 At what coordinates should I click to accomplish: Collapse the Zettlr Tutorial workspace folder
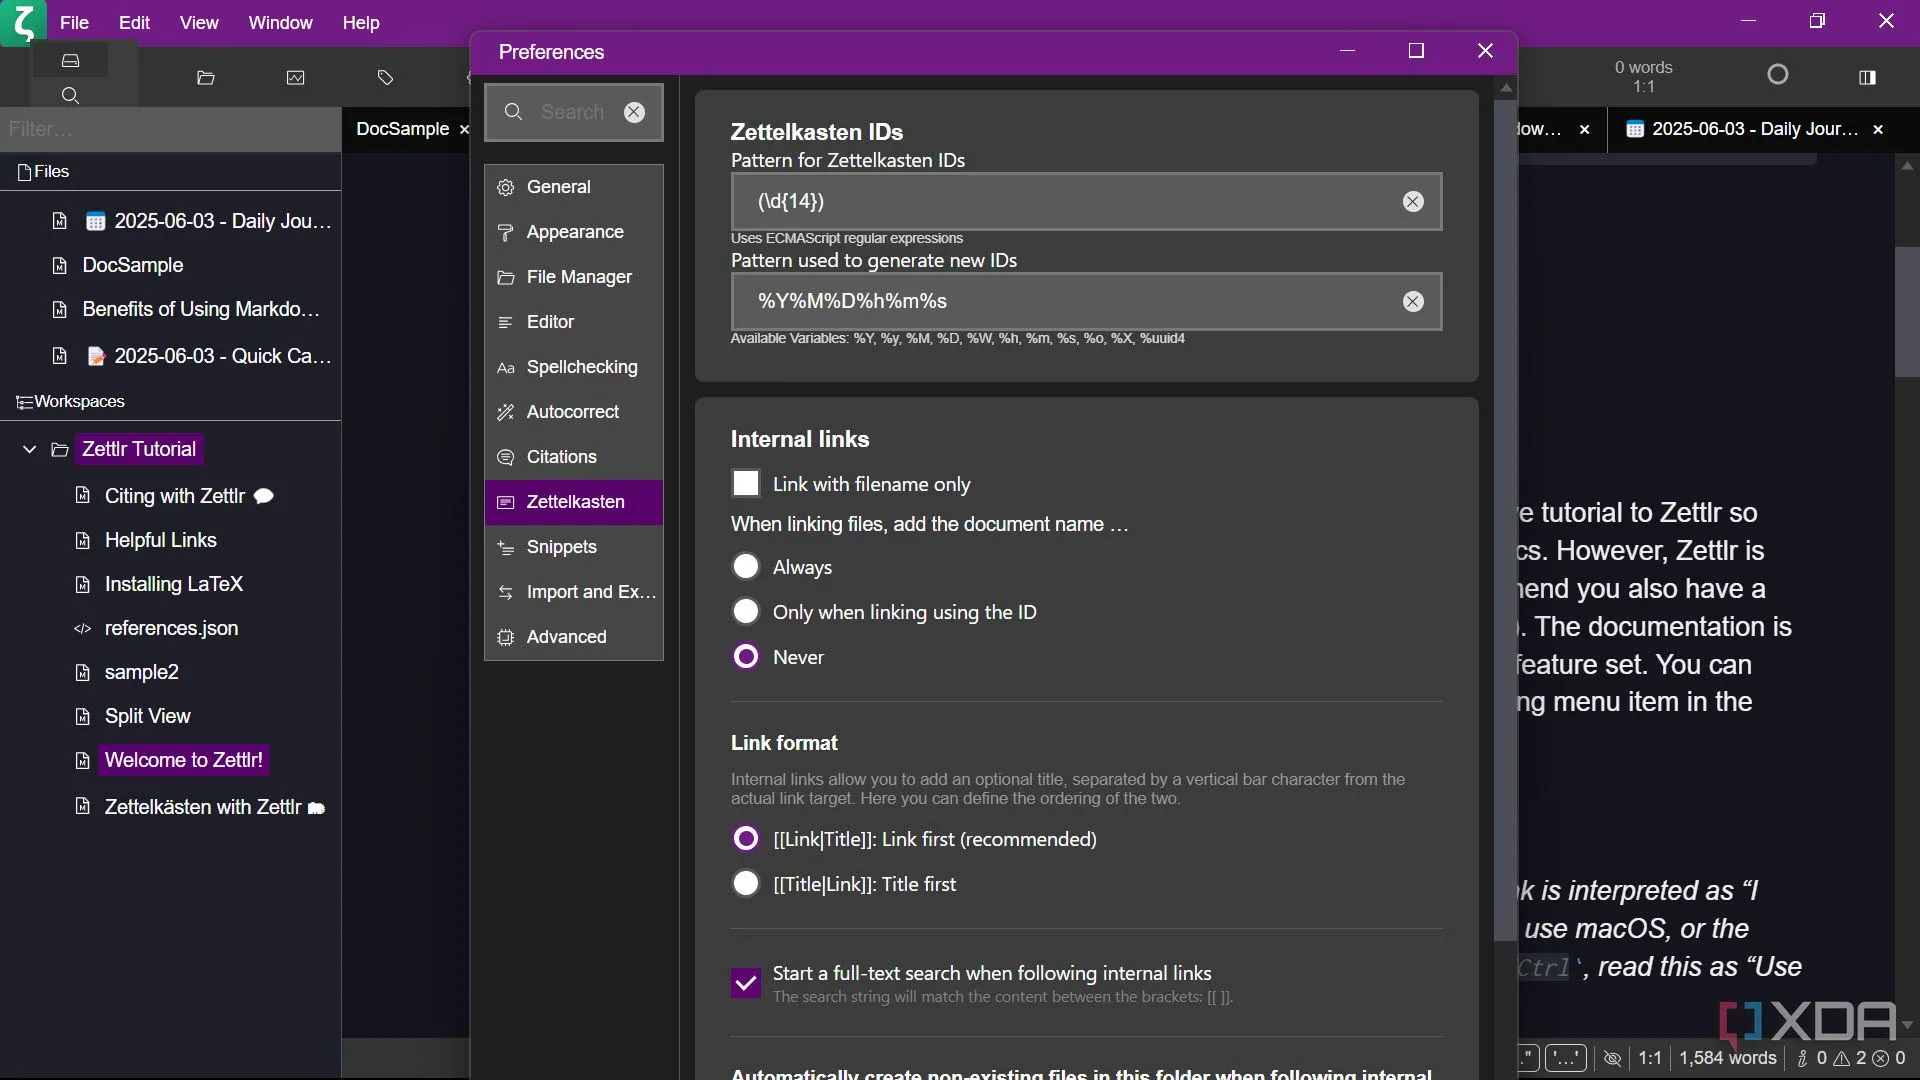click(x=30, y=450)
